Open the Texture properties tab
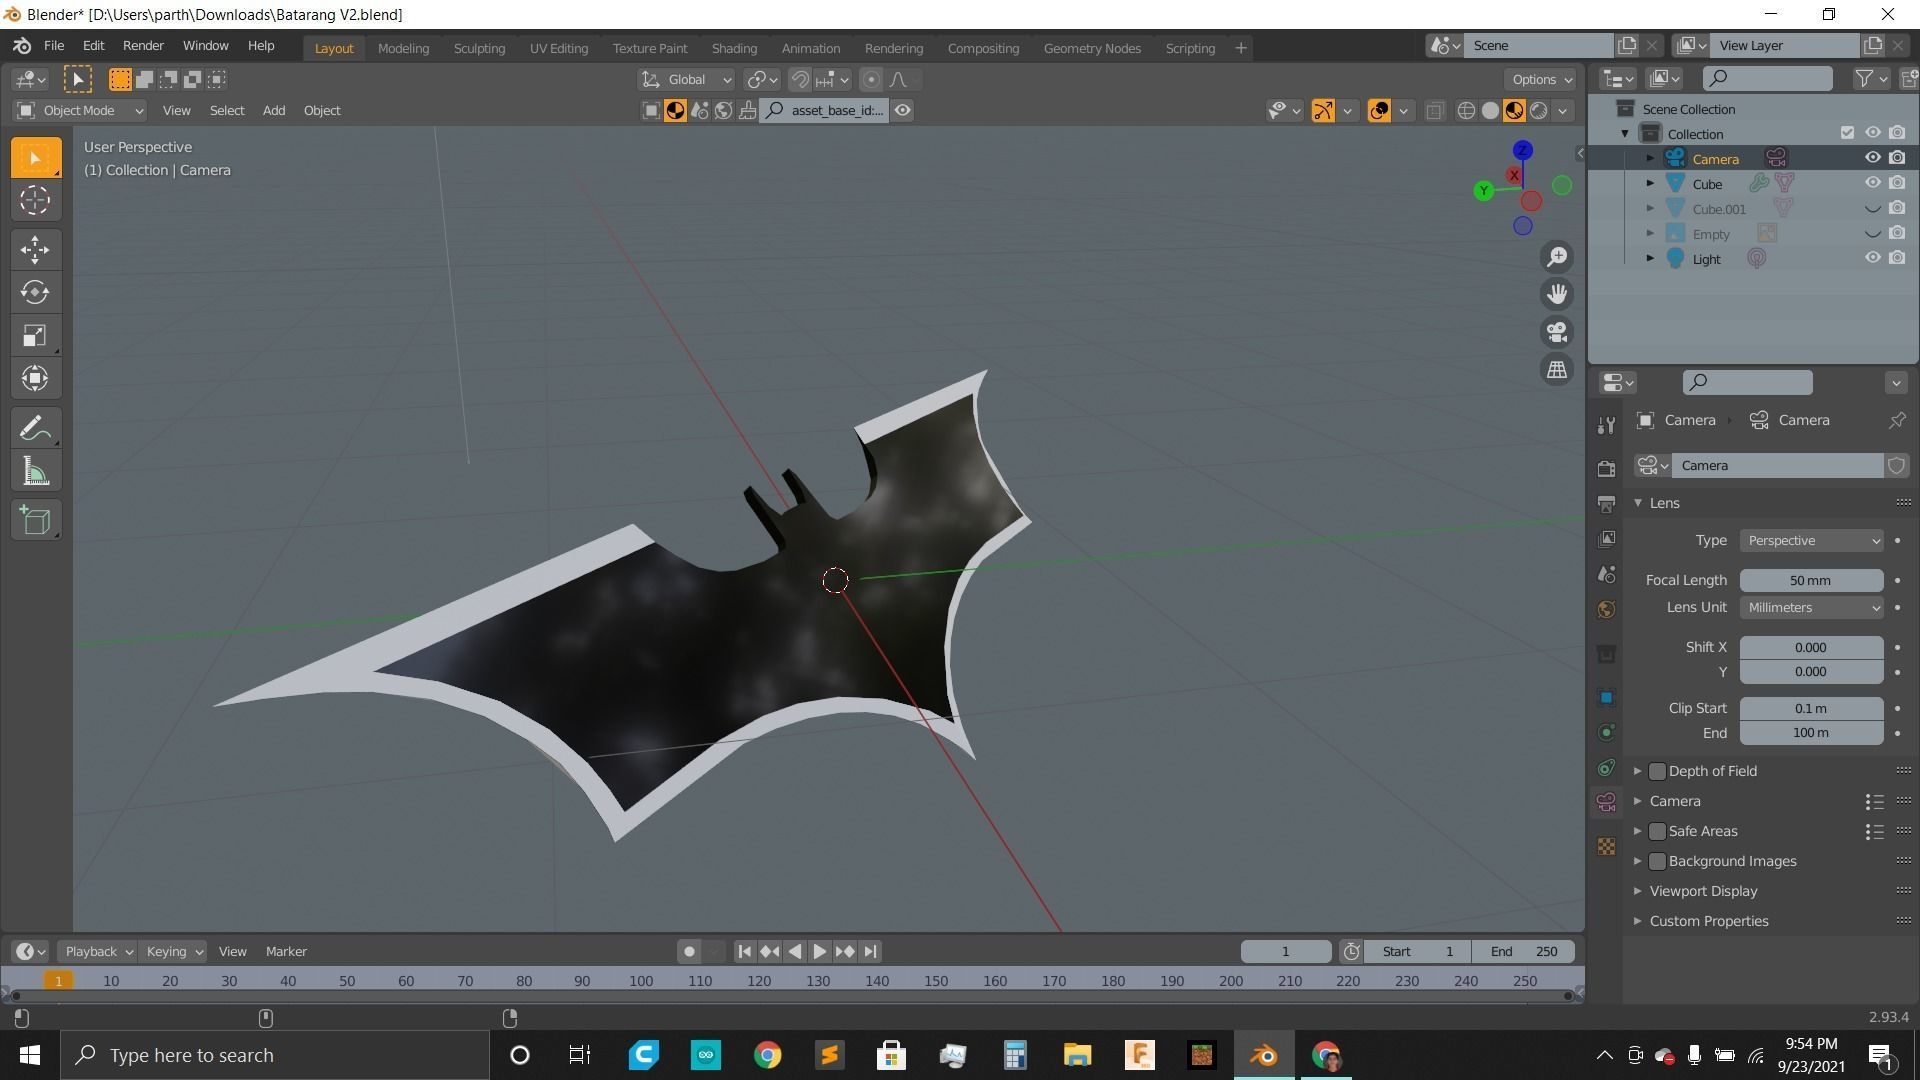 [x=1606, y=847]
